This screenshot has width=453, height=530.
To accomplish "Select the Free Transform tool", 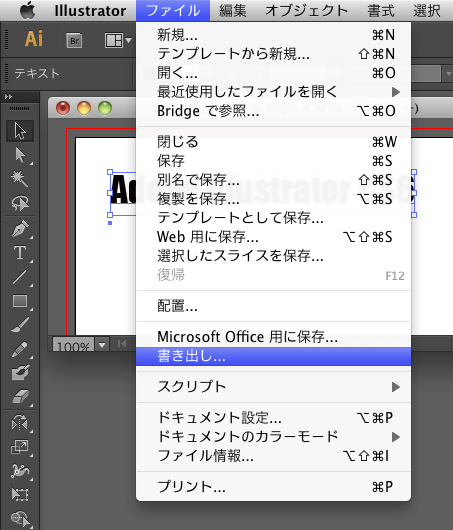I will (x=20, y=494).
